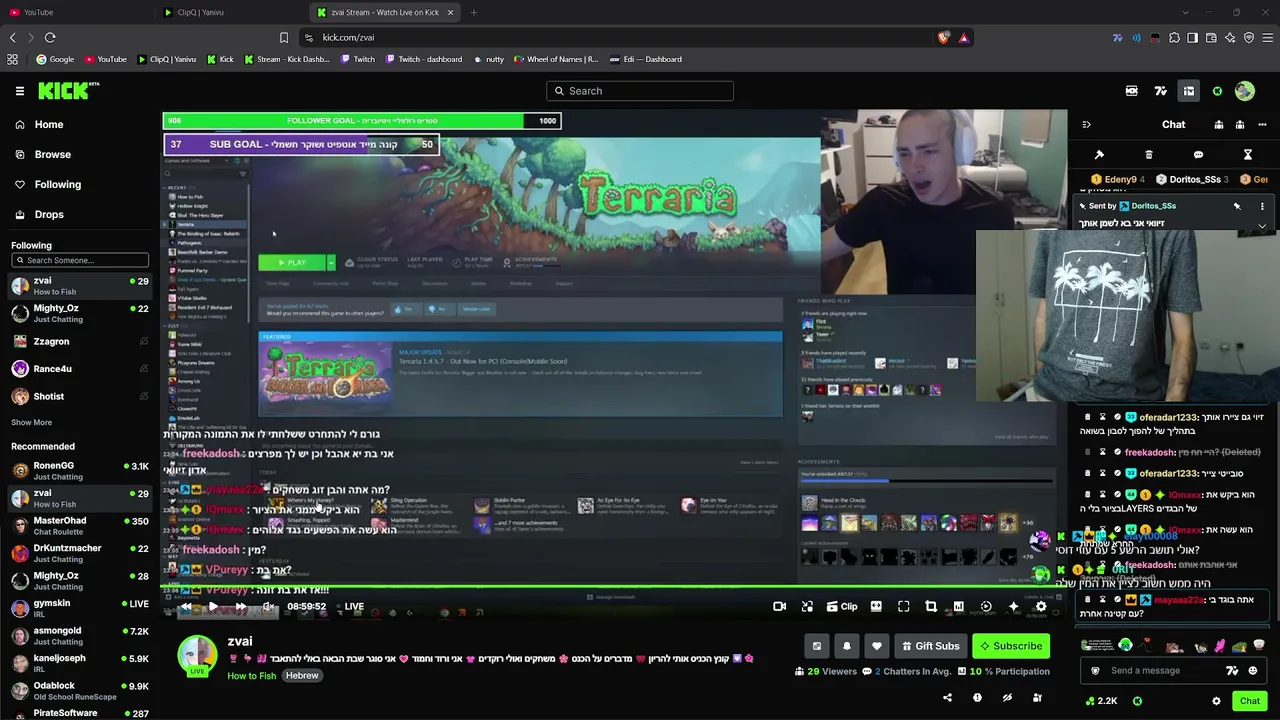Click the Hebrew language tag
1280x720 pixels.
(302, 676)
